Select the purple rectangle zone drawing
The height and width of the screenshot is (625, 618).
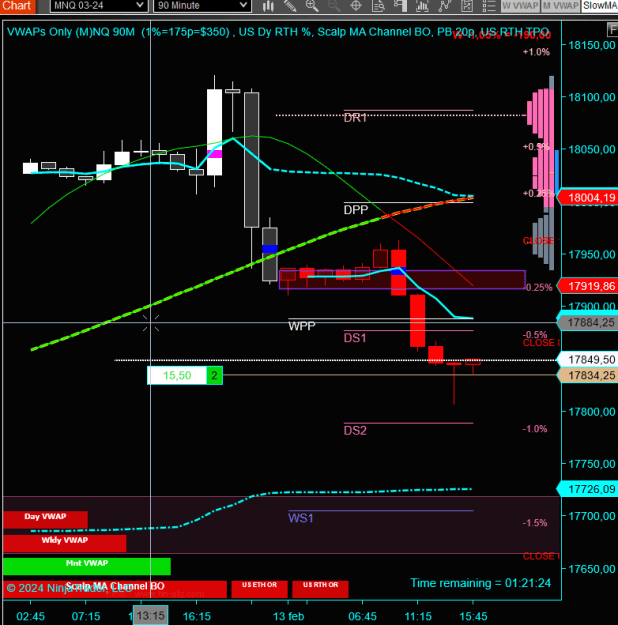click(x=402, y=279)
